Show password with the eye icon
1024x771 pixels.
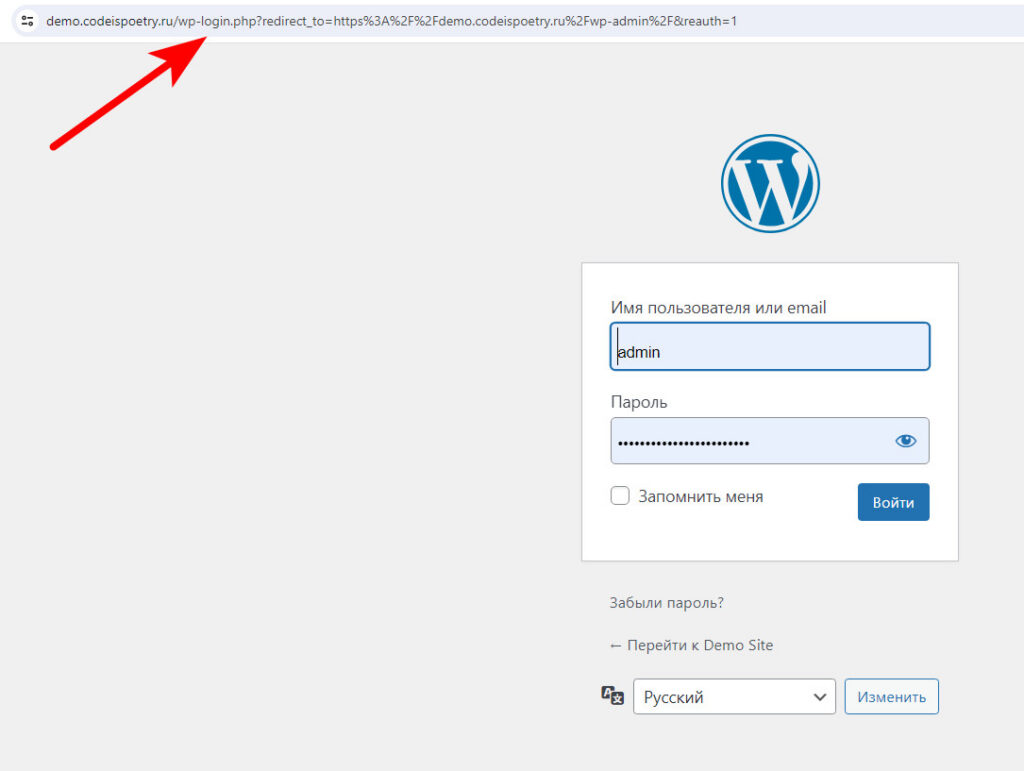905,441
